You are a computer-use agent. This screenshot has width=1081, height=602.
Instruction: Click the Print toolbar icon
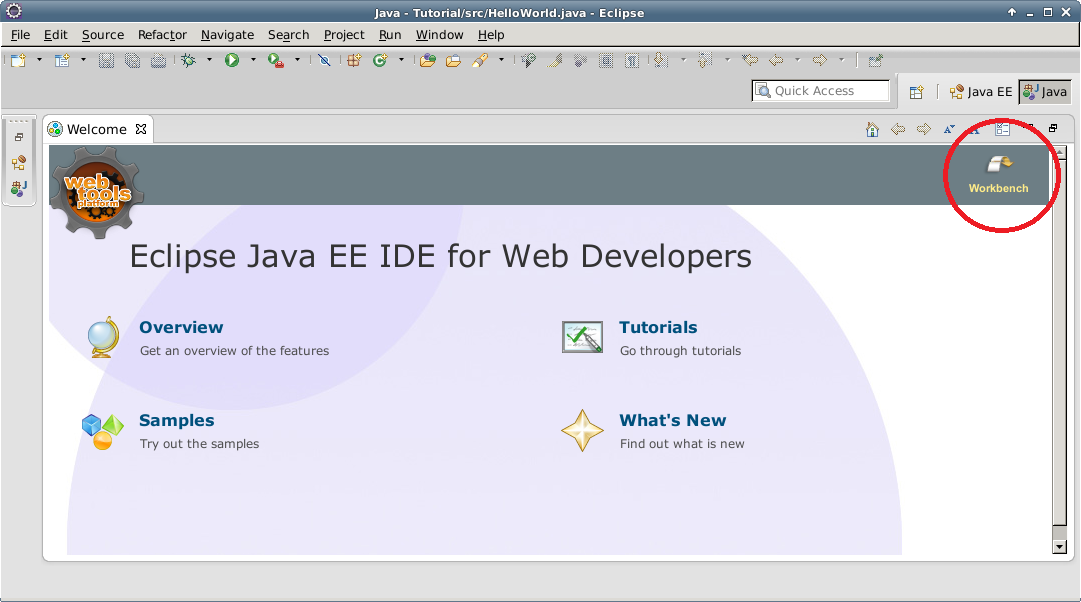click(x=159, y=61)
